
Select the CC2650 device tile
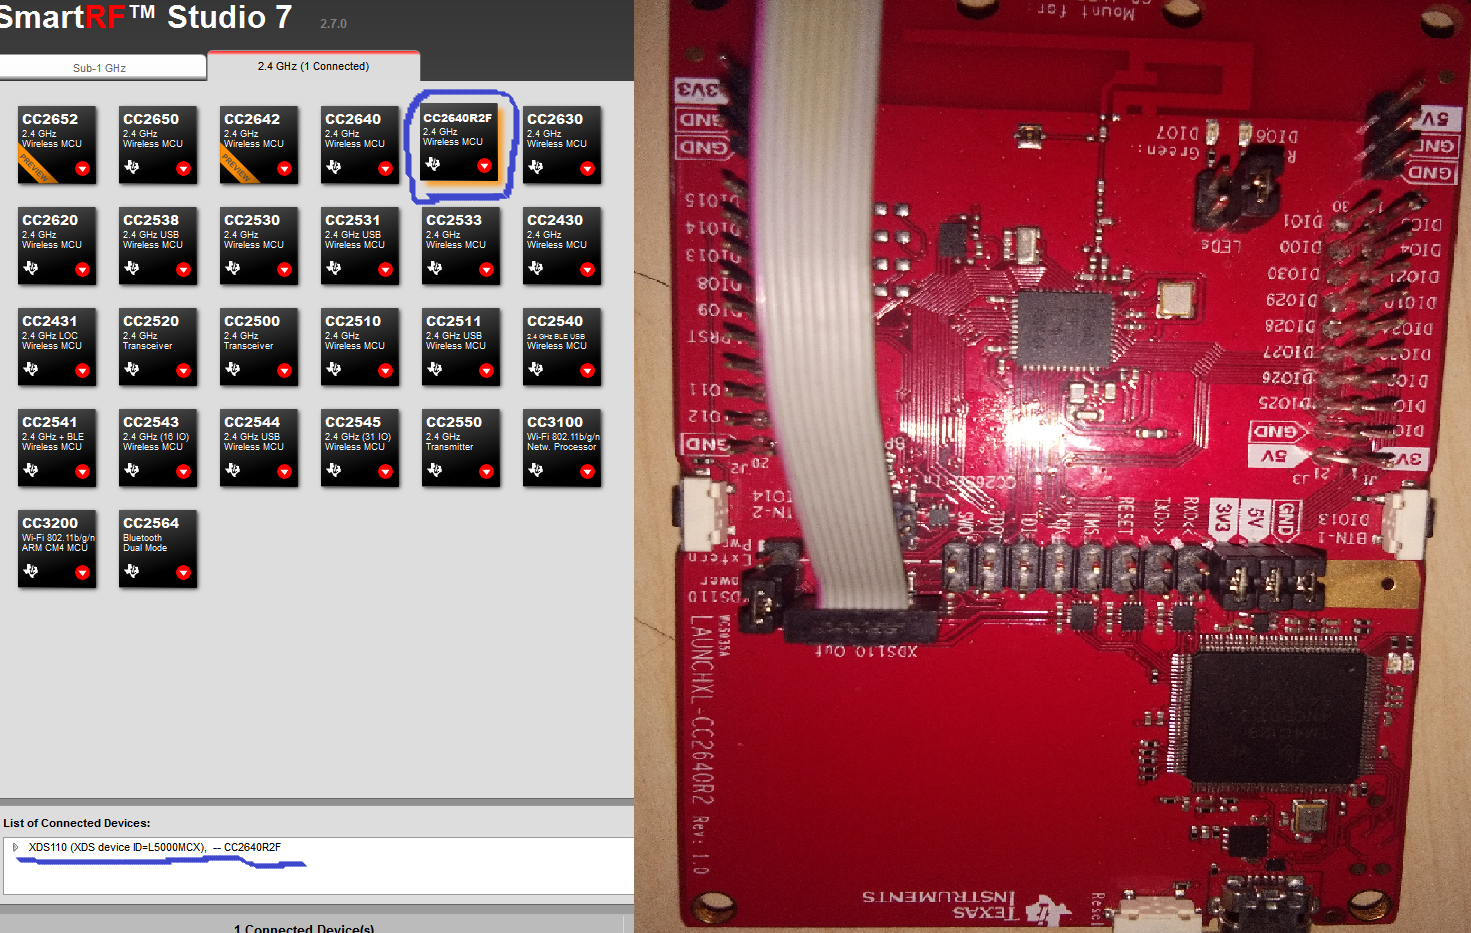point(158,145)
